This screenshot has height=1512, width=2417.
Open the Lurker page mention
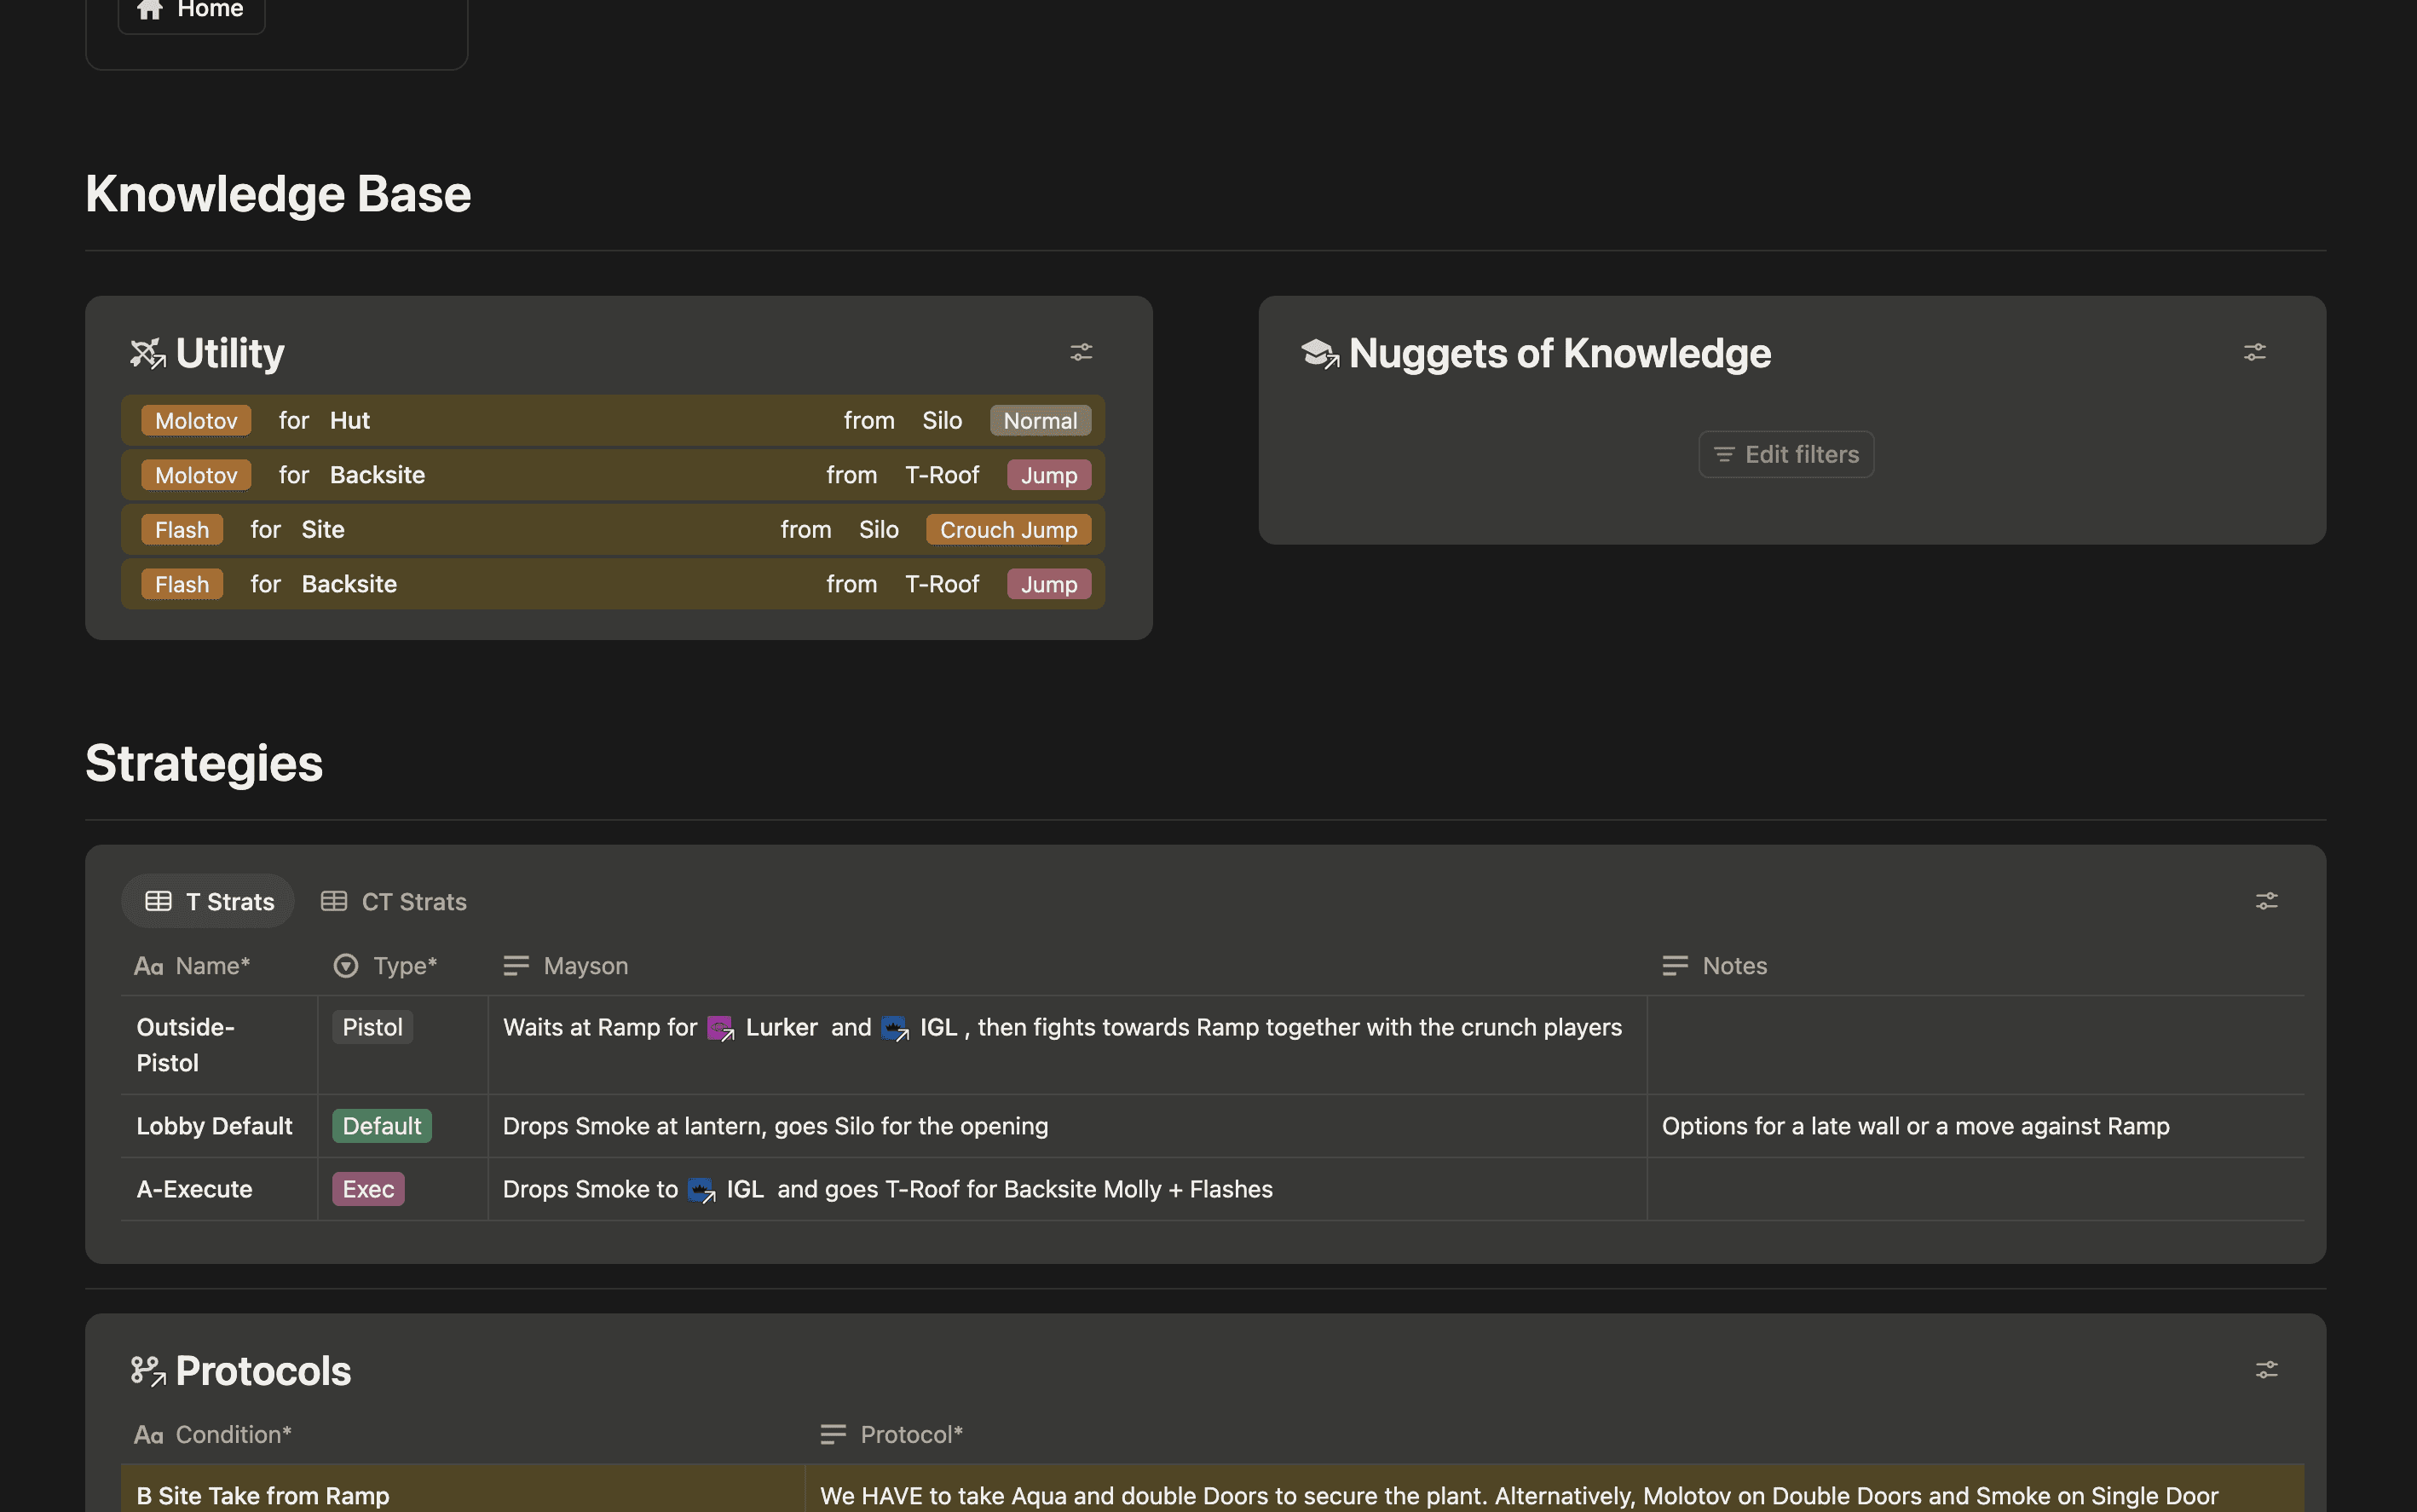(x=763, y=1028)
